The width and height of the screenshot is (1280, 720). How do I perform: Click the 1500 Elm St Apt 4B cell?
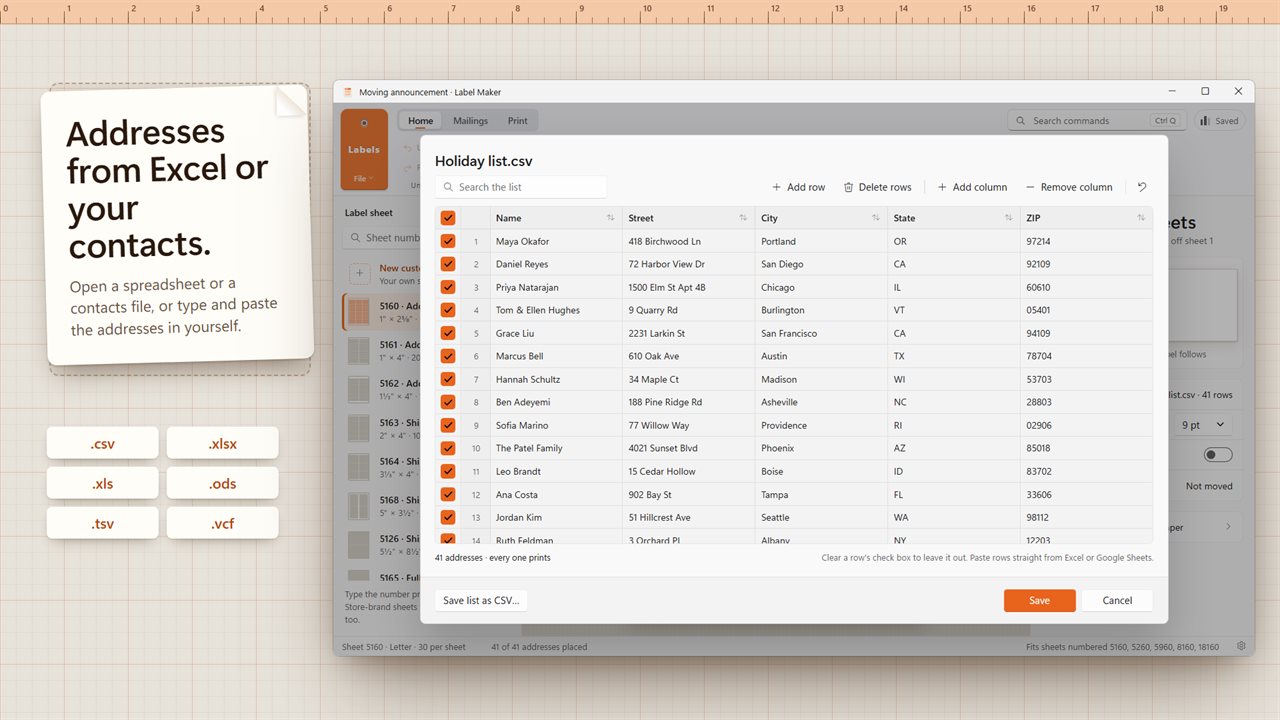[688, 287]
